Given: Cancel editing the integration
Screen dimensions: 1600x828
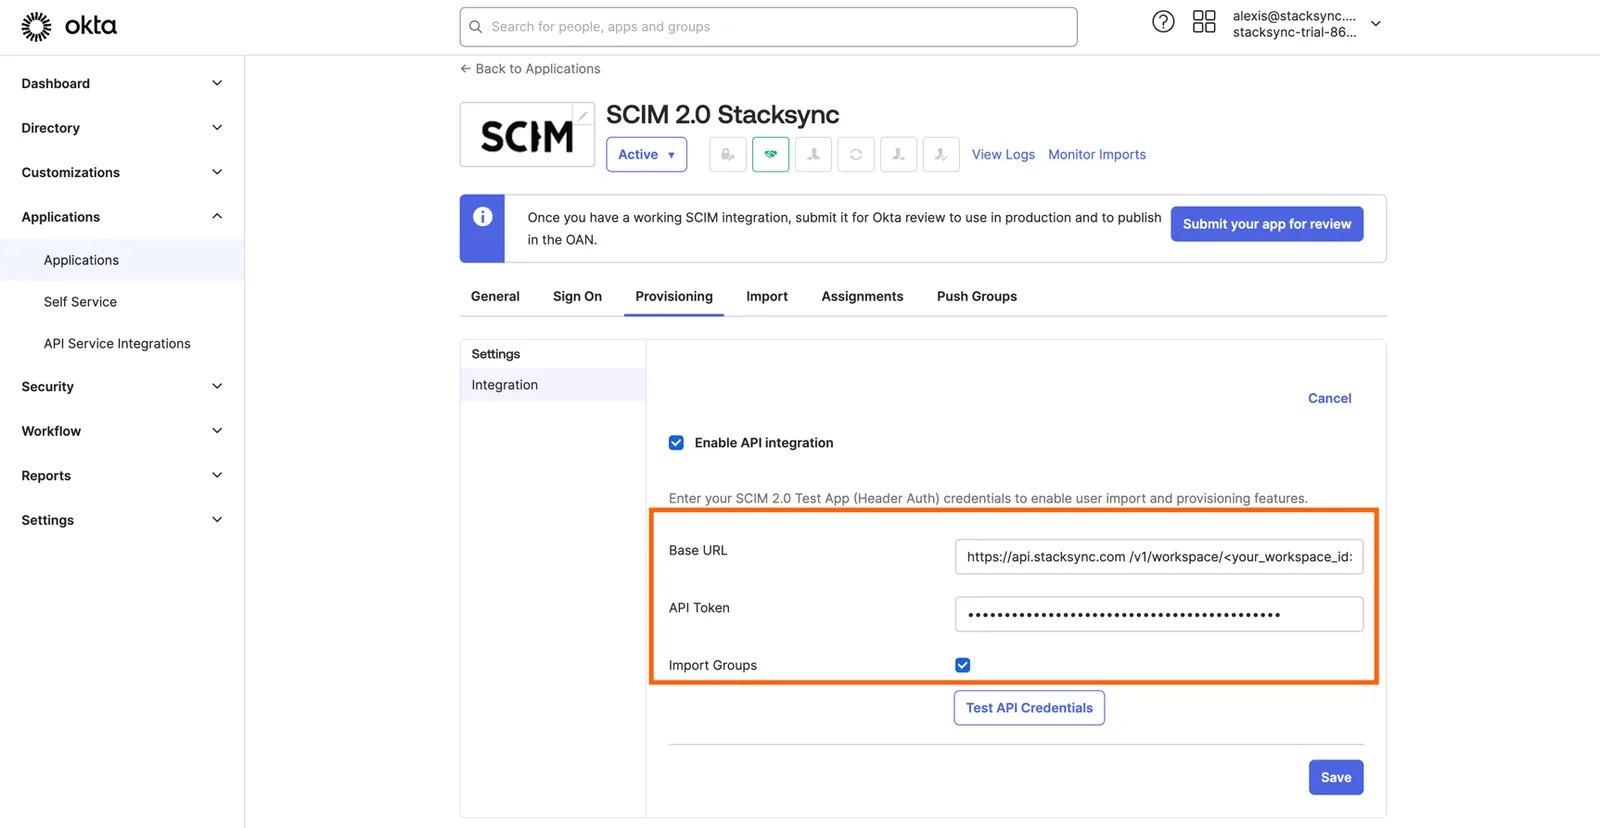Looking at the screenshot, I should tap(1330, 398).
